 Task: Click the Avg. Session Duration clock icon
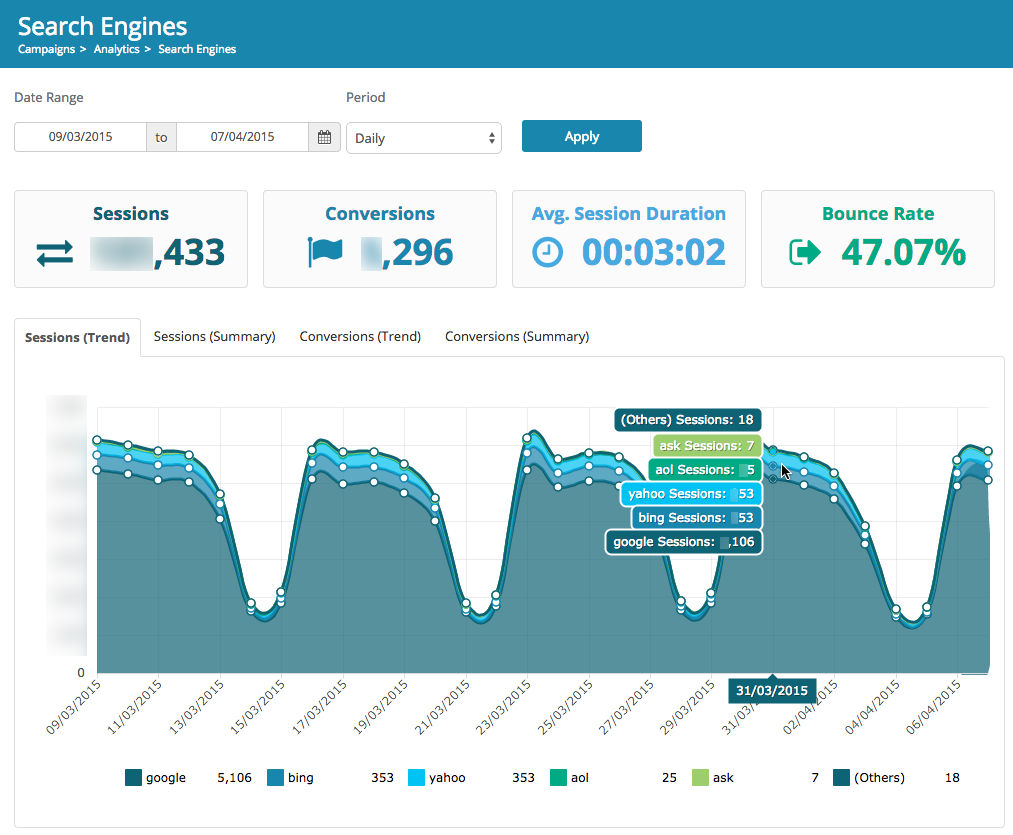coord(547,253)
